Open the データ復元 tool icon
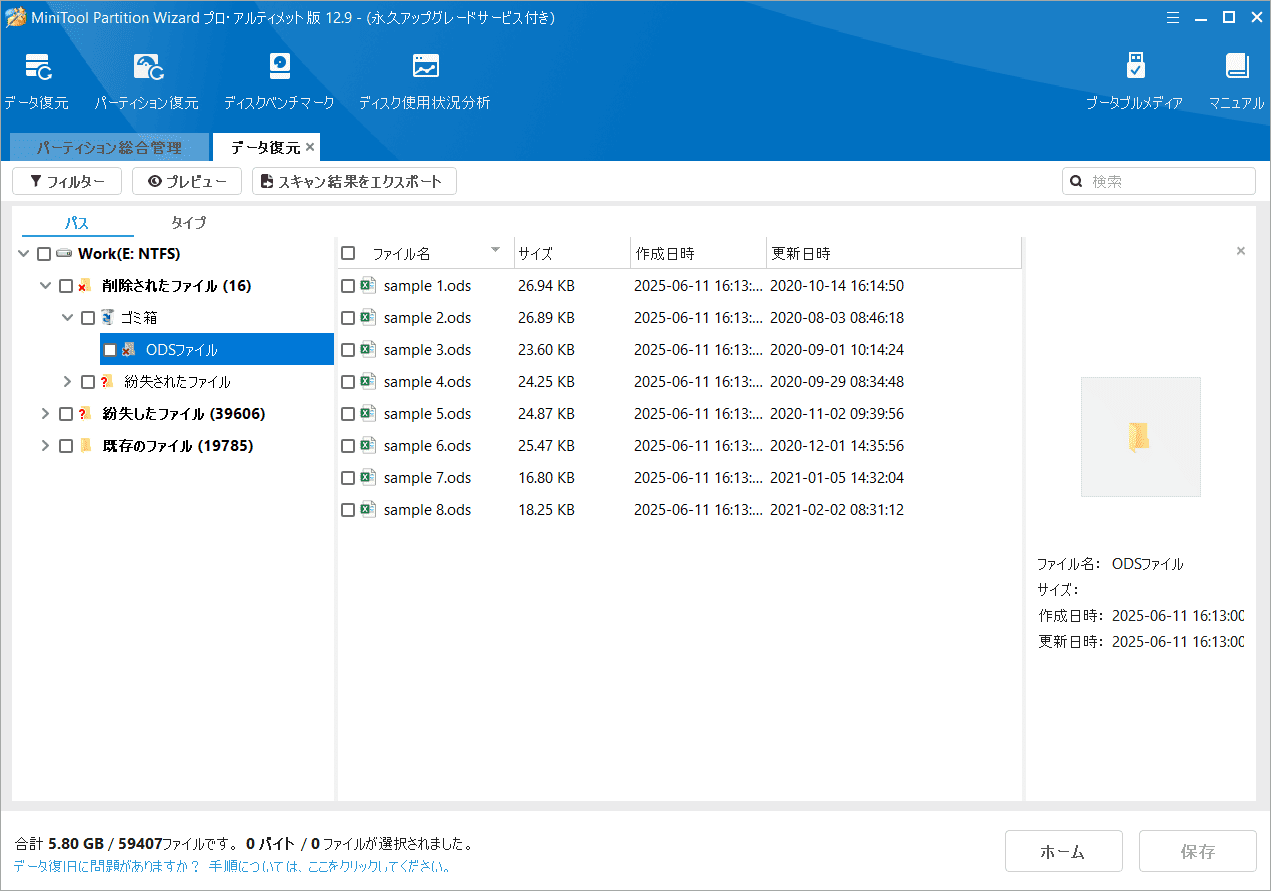 [39, 67]
